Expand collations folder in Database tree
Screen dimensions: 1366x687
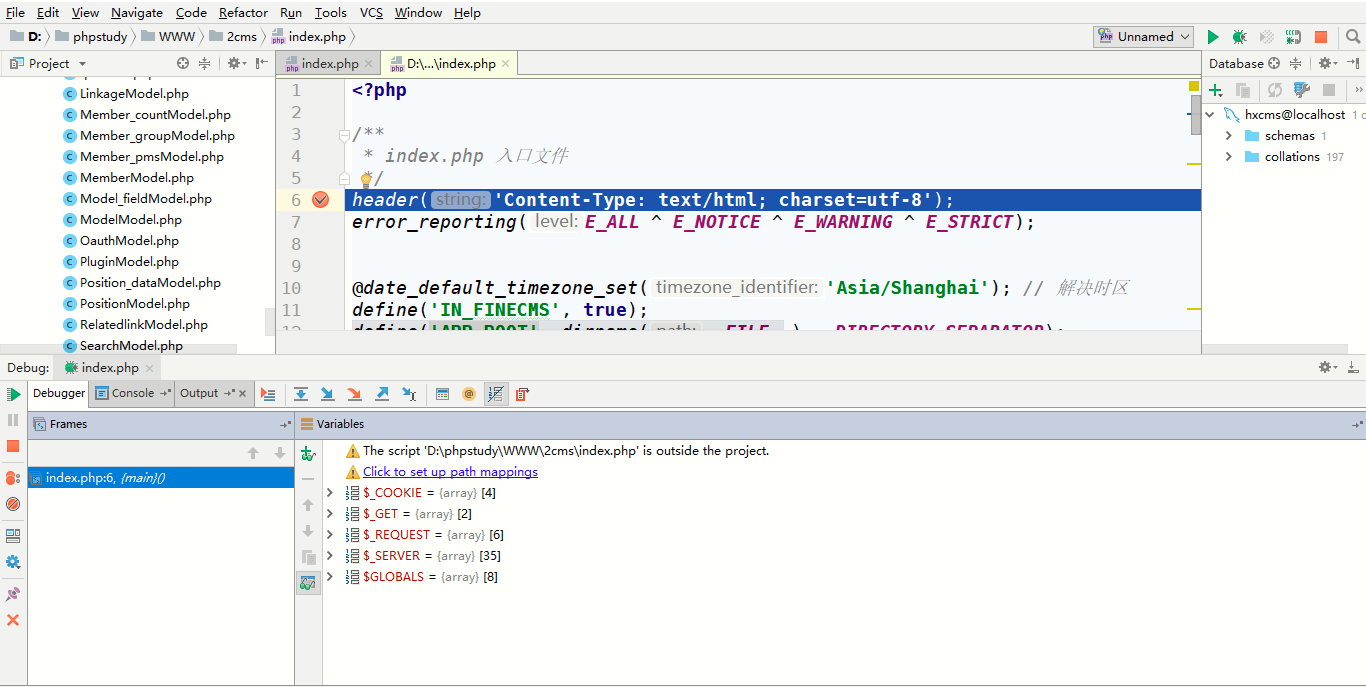[x=1229, y=157]
